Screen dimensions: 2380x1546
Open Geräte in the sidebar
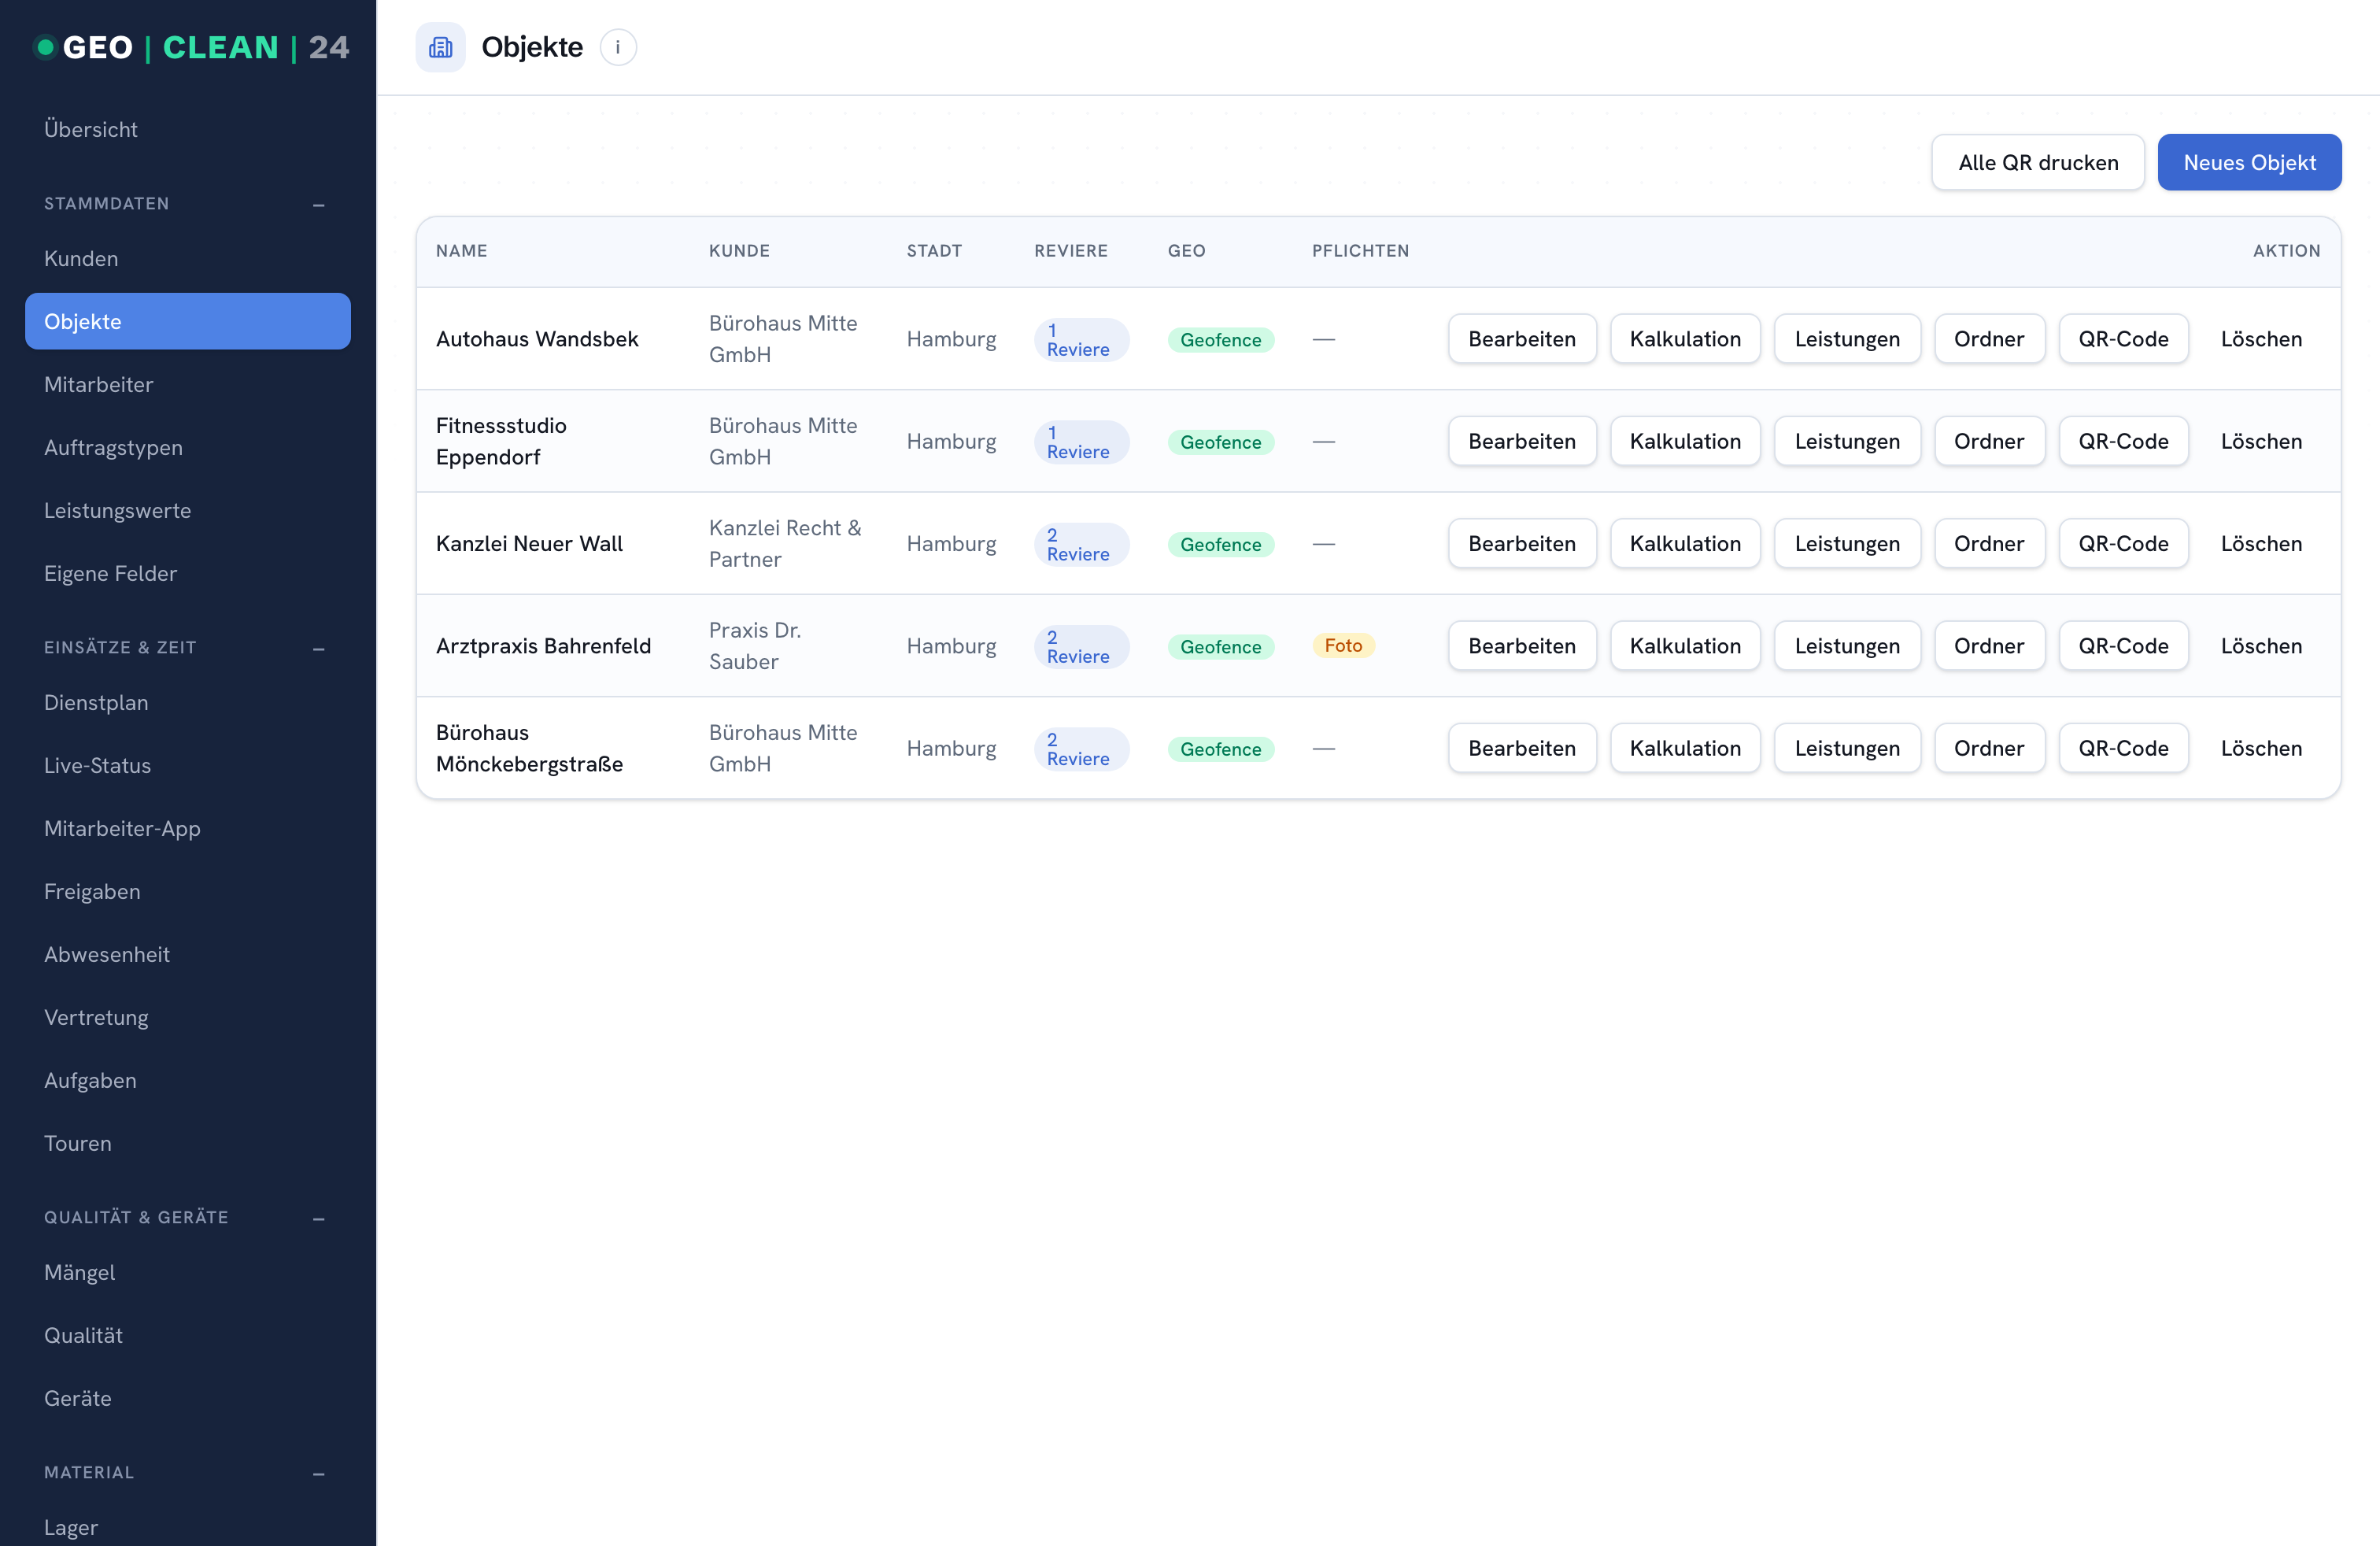tap(188, 1398)
